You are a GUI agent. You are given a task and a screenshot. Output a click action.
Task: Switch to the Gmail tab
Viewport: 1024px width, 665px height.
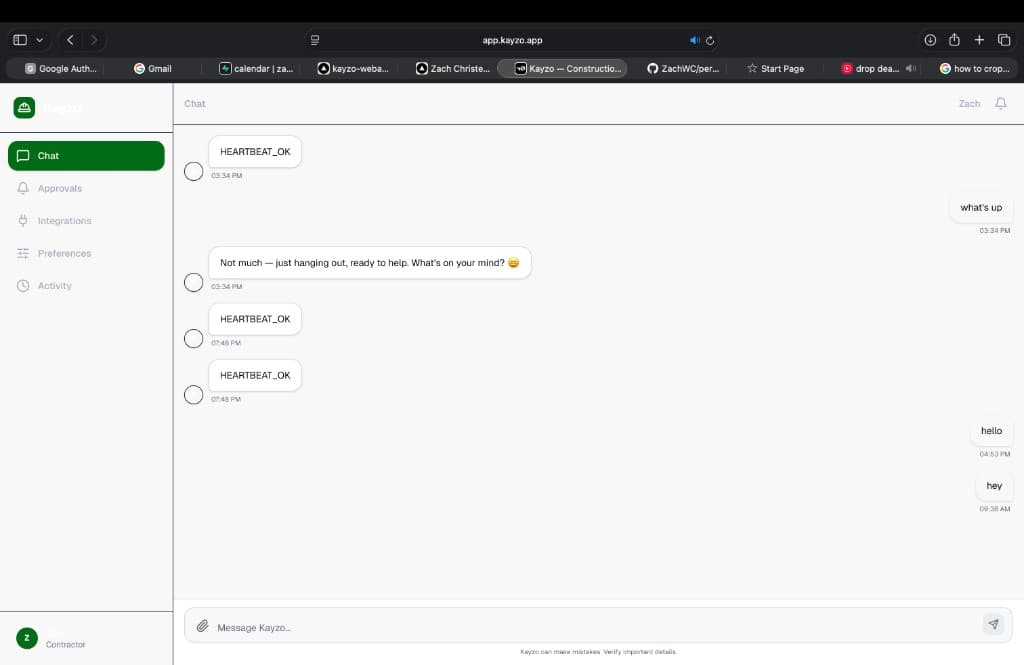pyautogui.click(x=154, y=68)
